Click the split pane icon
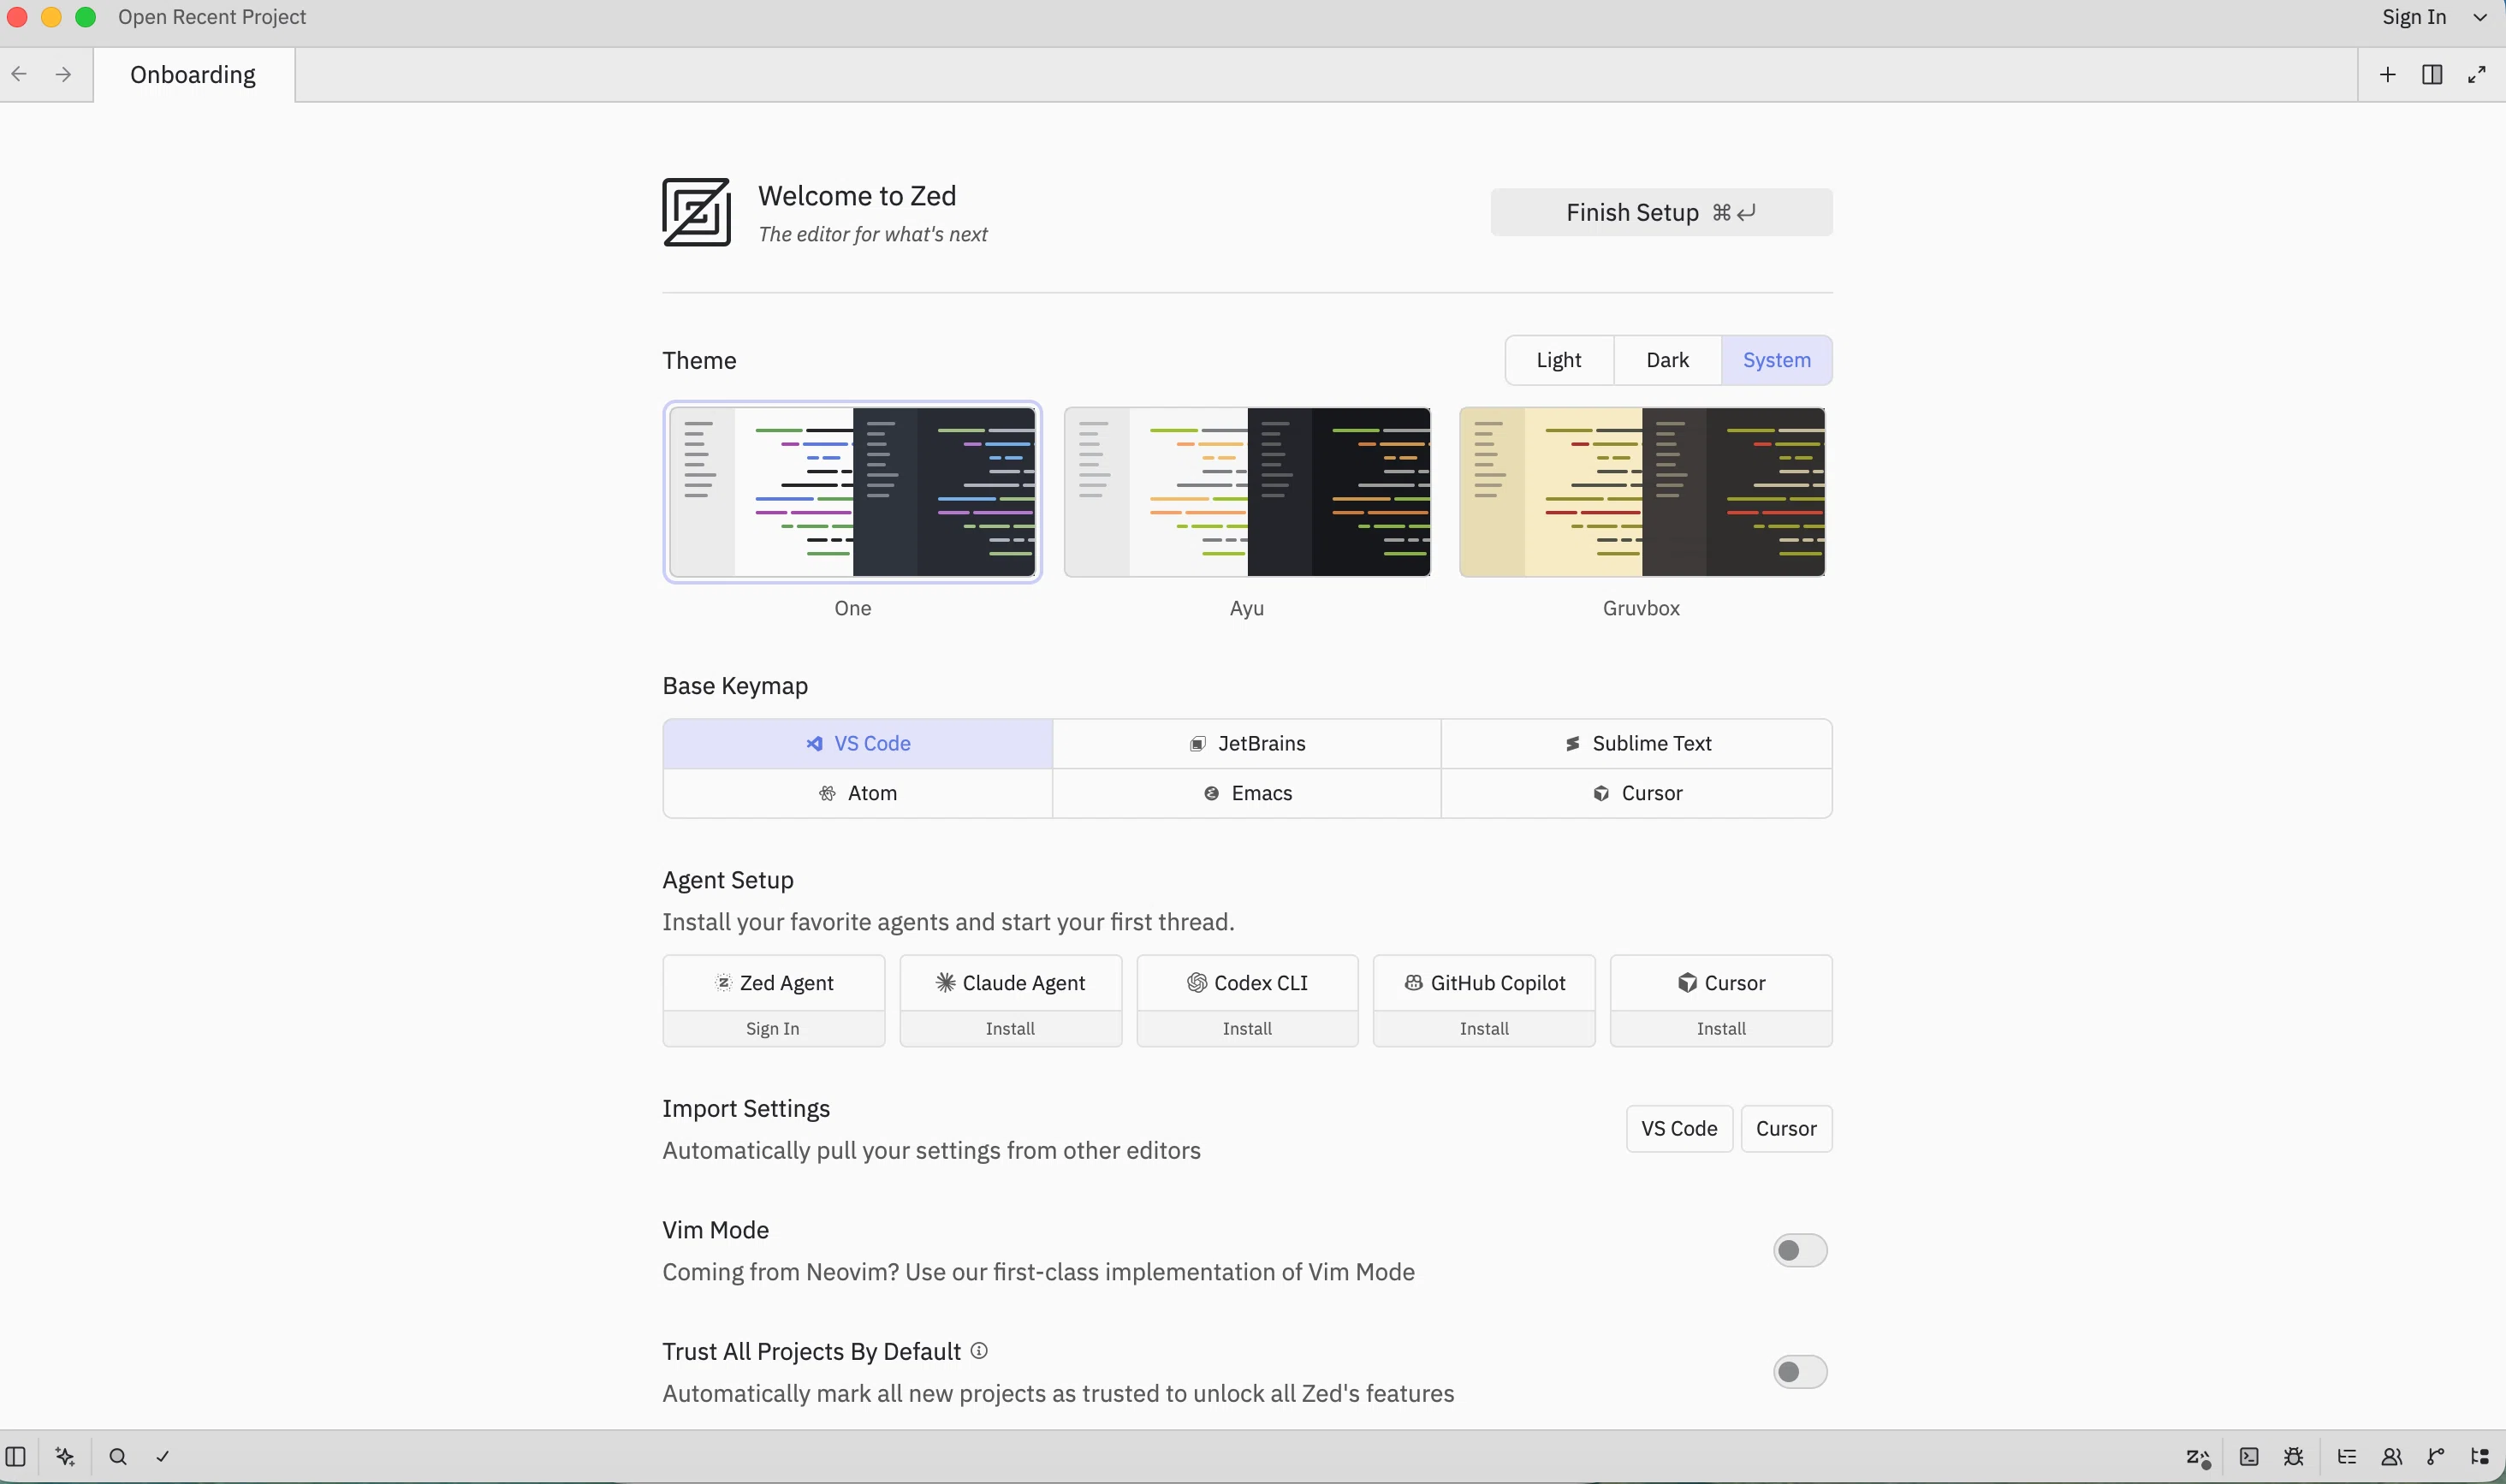The height and width of the screenshot is (1484, 2506). [2432, 74]
